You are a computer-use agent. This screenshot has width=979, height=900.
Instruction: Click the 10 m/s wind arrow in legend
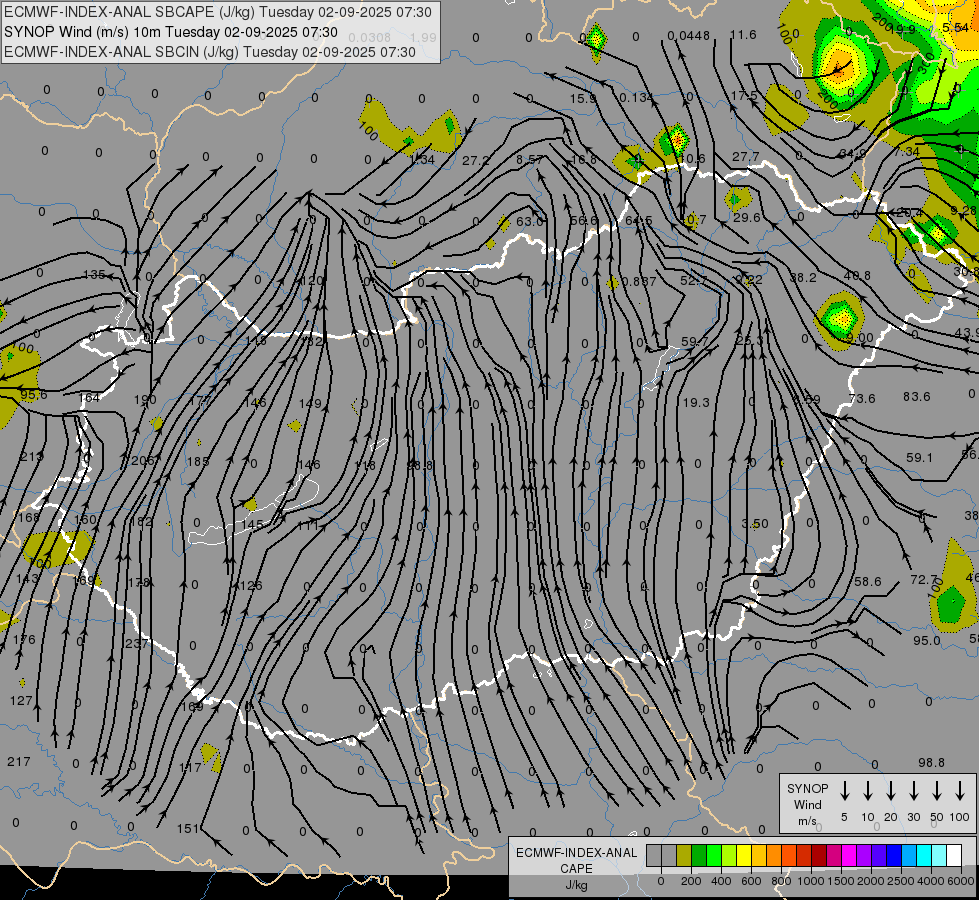[x=867, y=791]
